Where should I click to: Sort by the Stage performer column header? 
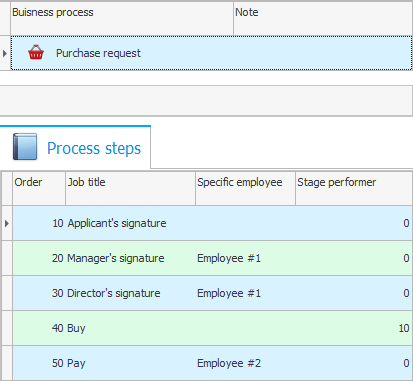[354, 188]
